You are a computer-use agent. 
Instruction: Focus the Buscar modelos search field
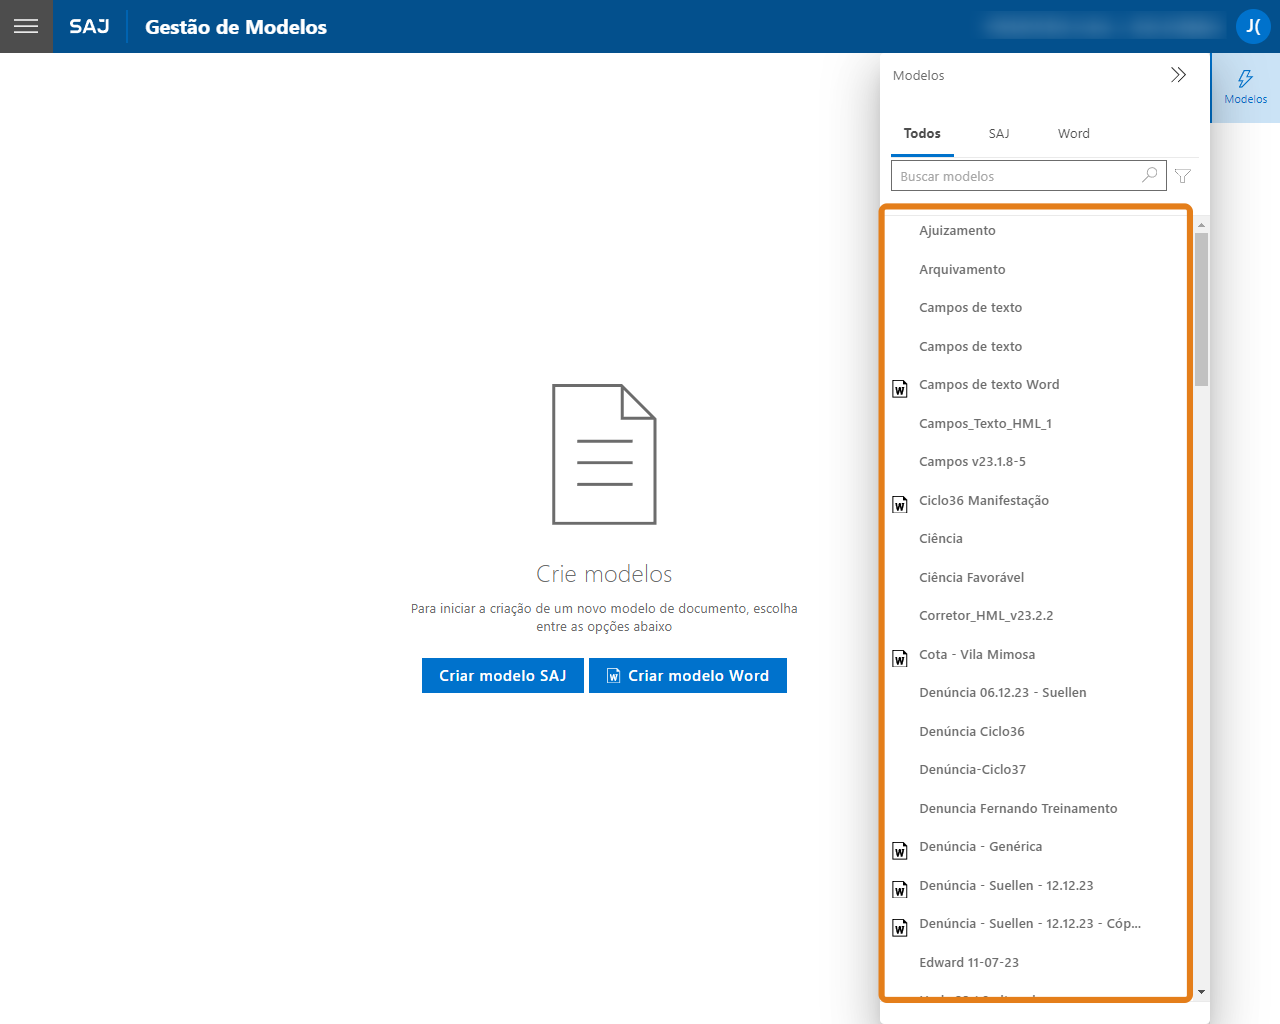[1015, 176]
